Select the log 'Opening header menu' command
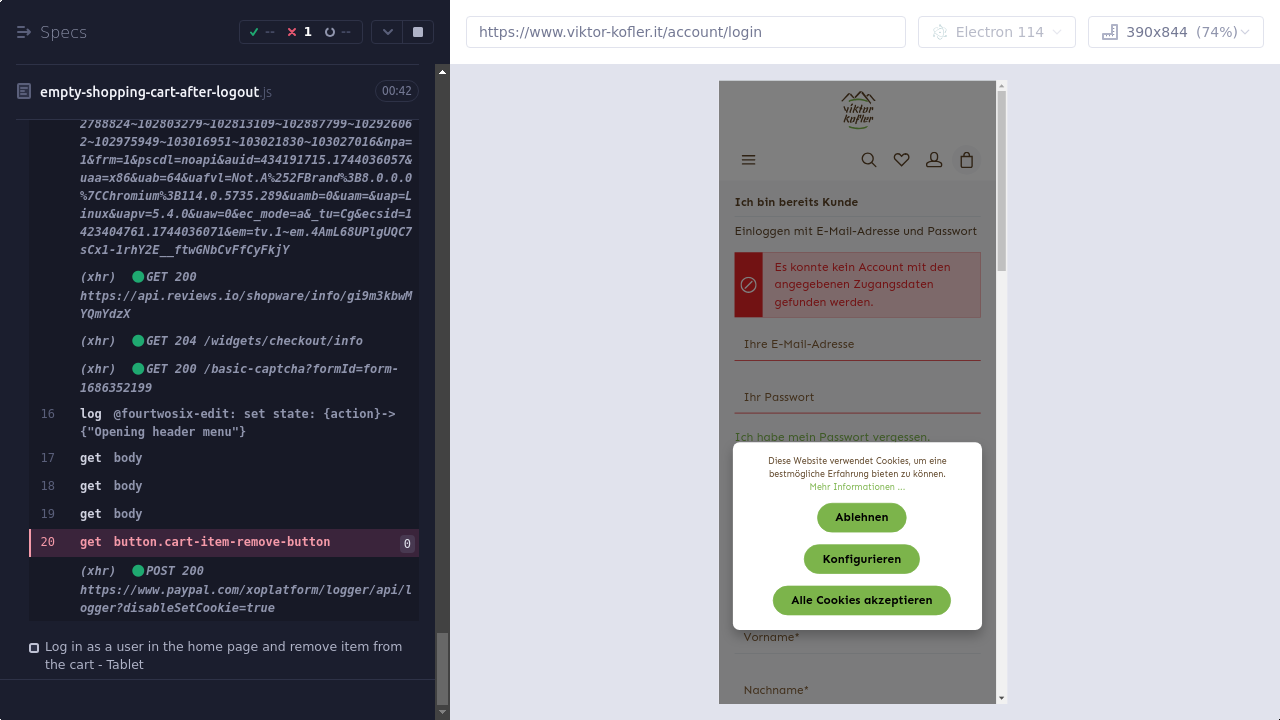Screen dimensions: 1280x720 [237, 423]
